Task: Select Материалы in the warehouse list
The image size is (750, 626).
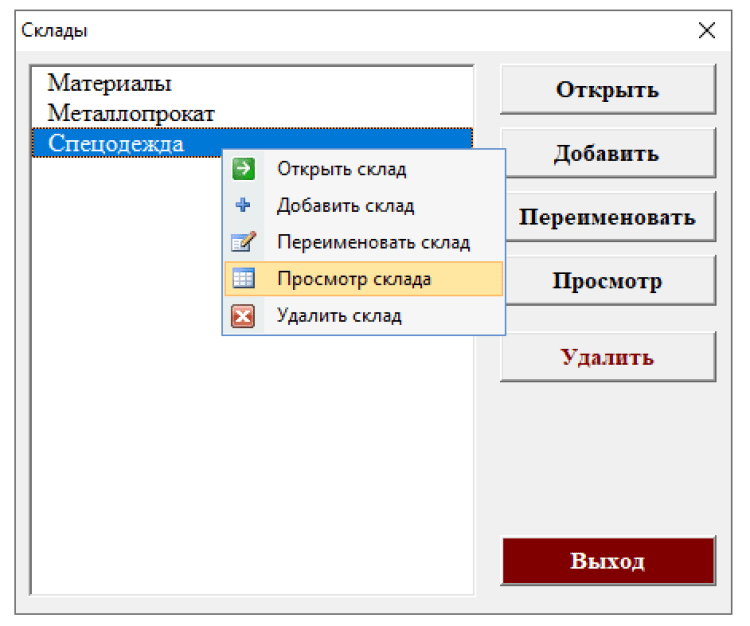Action: [252, 83]
